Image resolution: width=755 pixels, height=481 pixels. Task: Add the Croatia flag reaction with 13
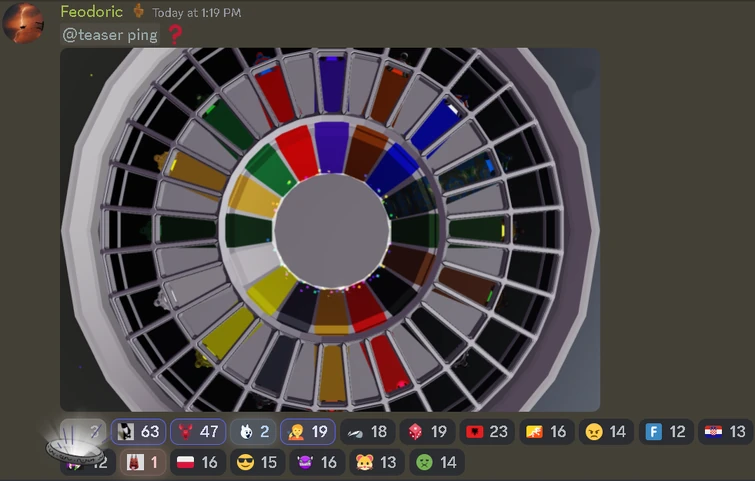pos(726,431)
